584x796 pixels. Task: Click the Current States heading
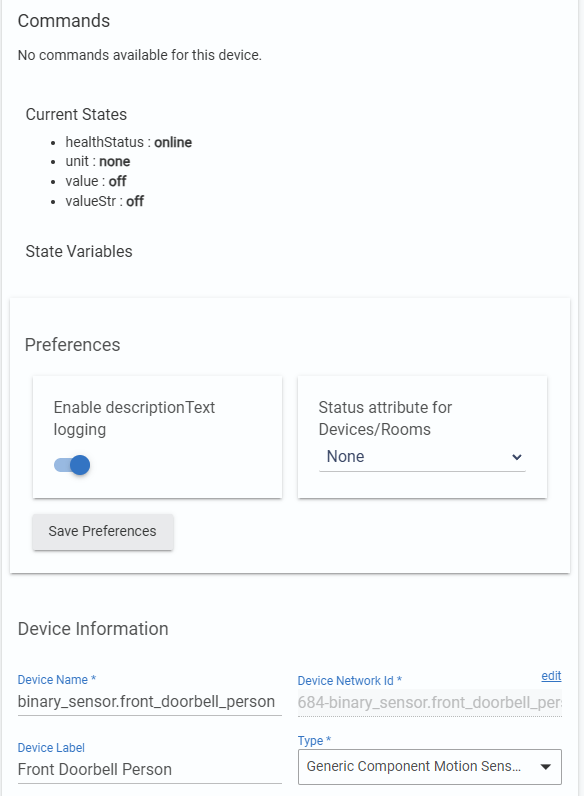click(x=76, y=114)
